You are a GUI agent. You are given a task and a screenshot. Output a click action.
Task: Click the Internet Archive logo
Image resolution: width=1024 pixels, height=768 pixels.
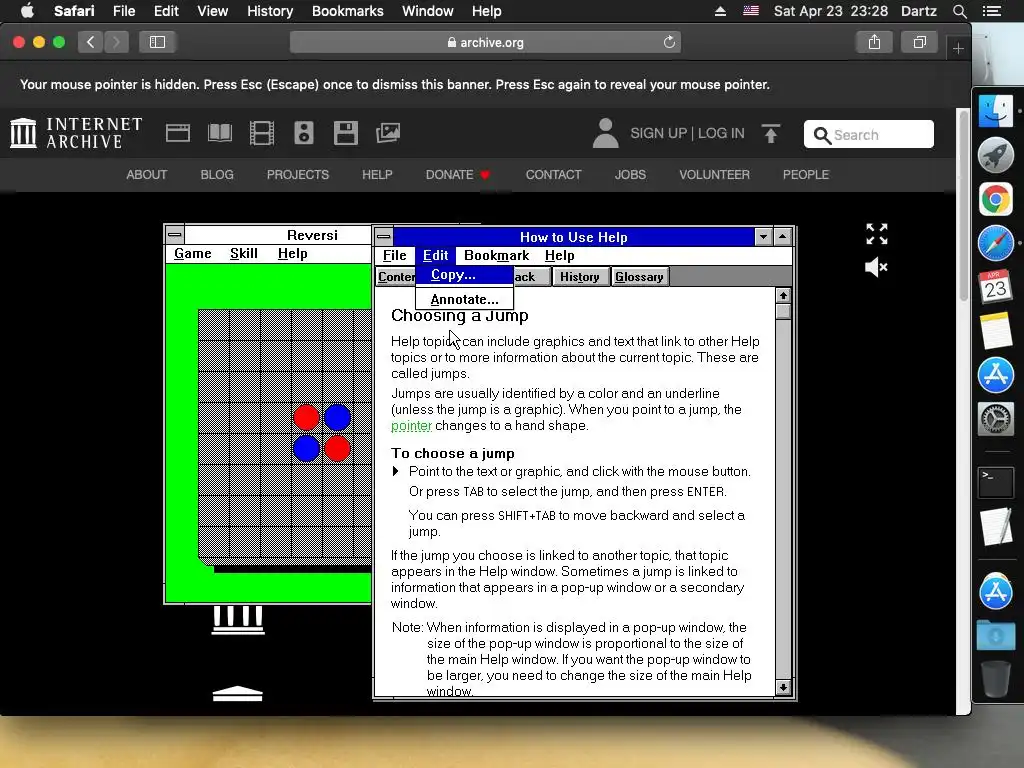76,133
